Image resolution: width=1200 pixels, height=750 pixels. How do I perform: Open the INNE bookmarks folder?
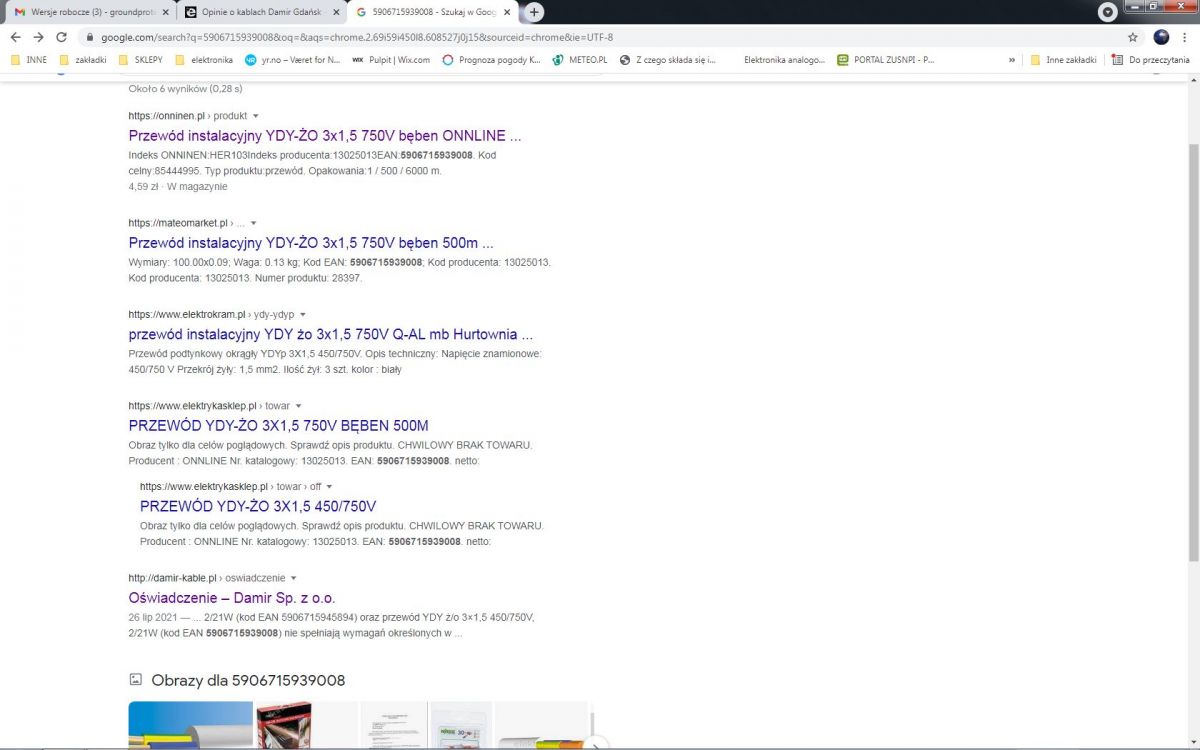click(29, 60)
